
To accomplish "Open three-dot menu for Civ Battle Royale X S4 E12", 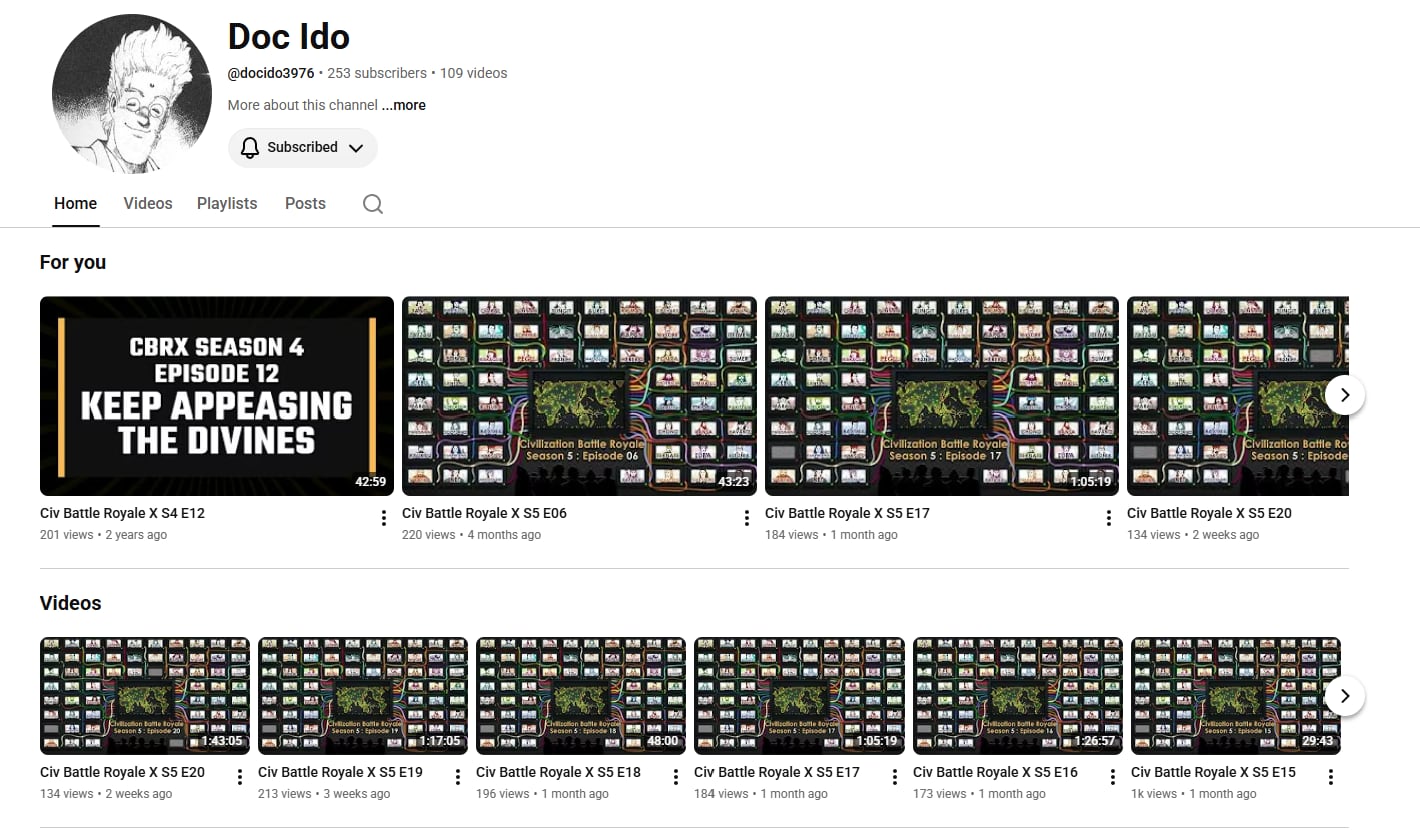I will pyautogui.click(x=384, y=518).
